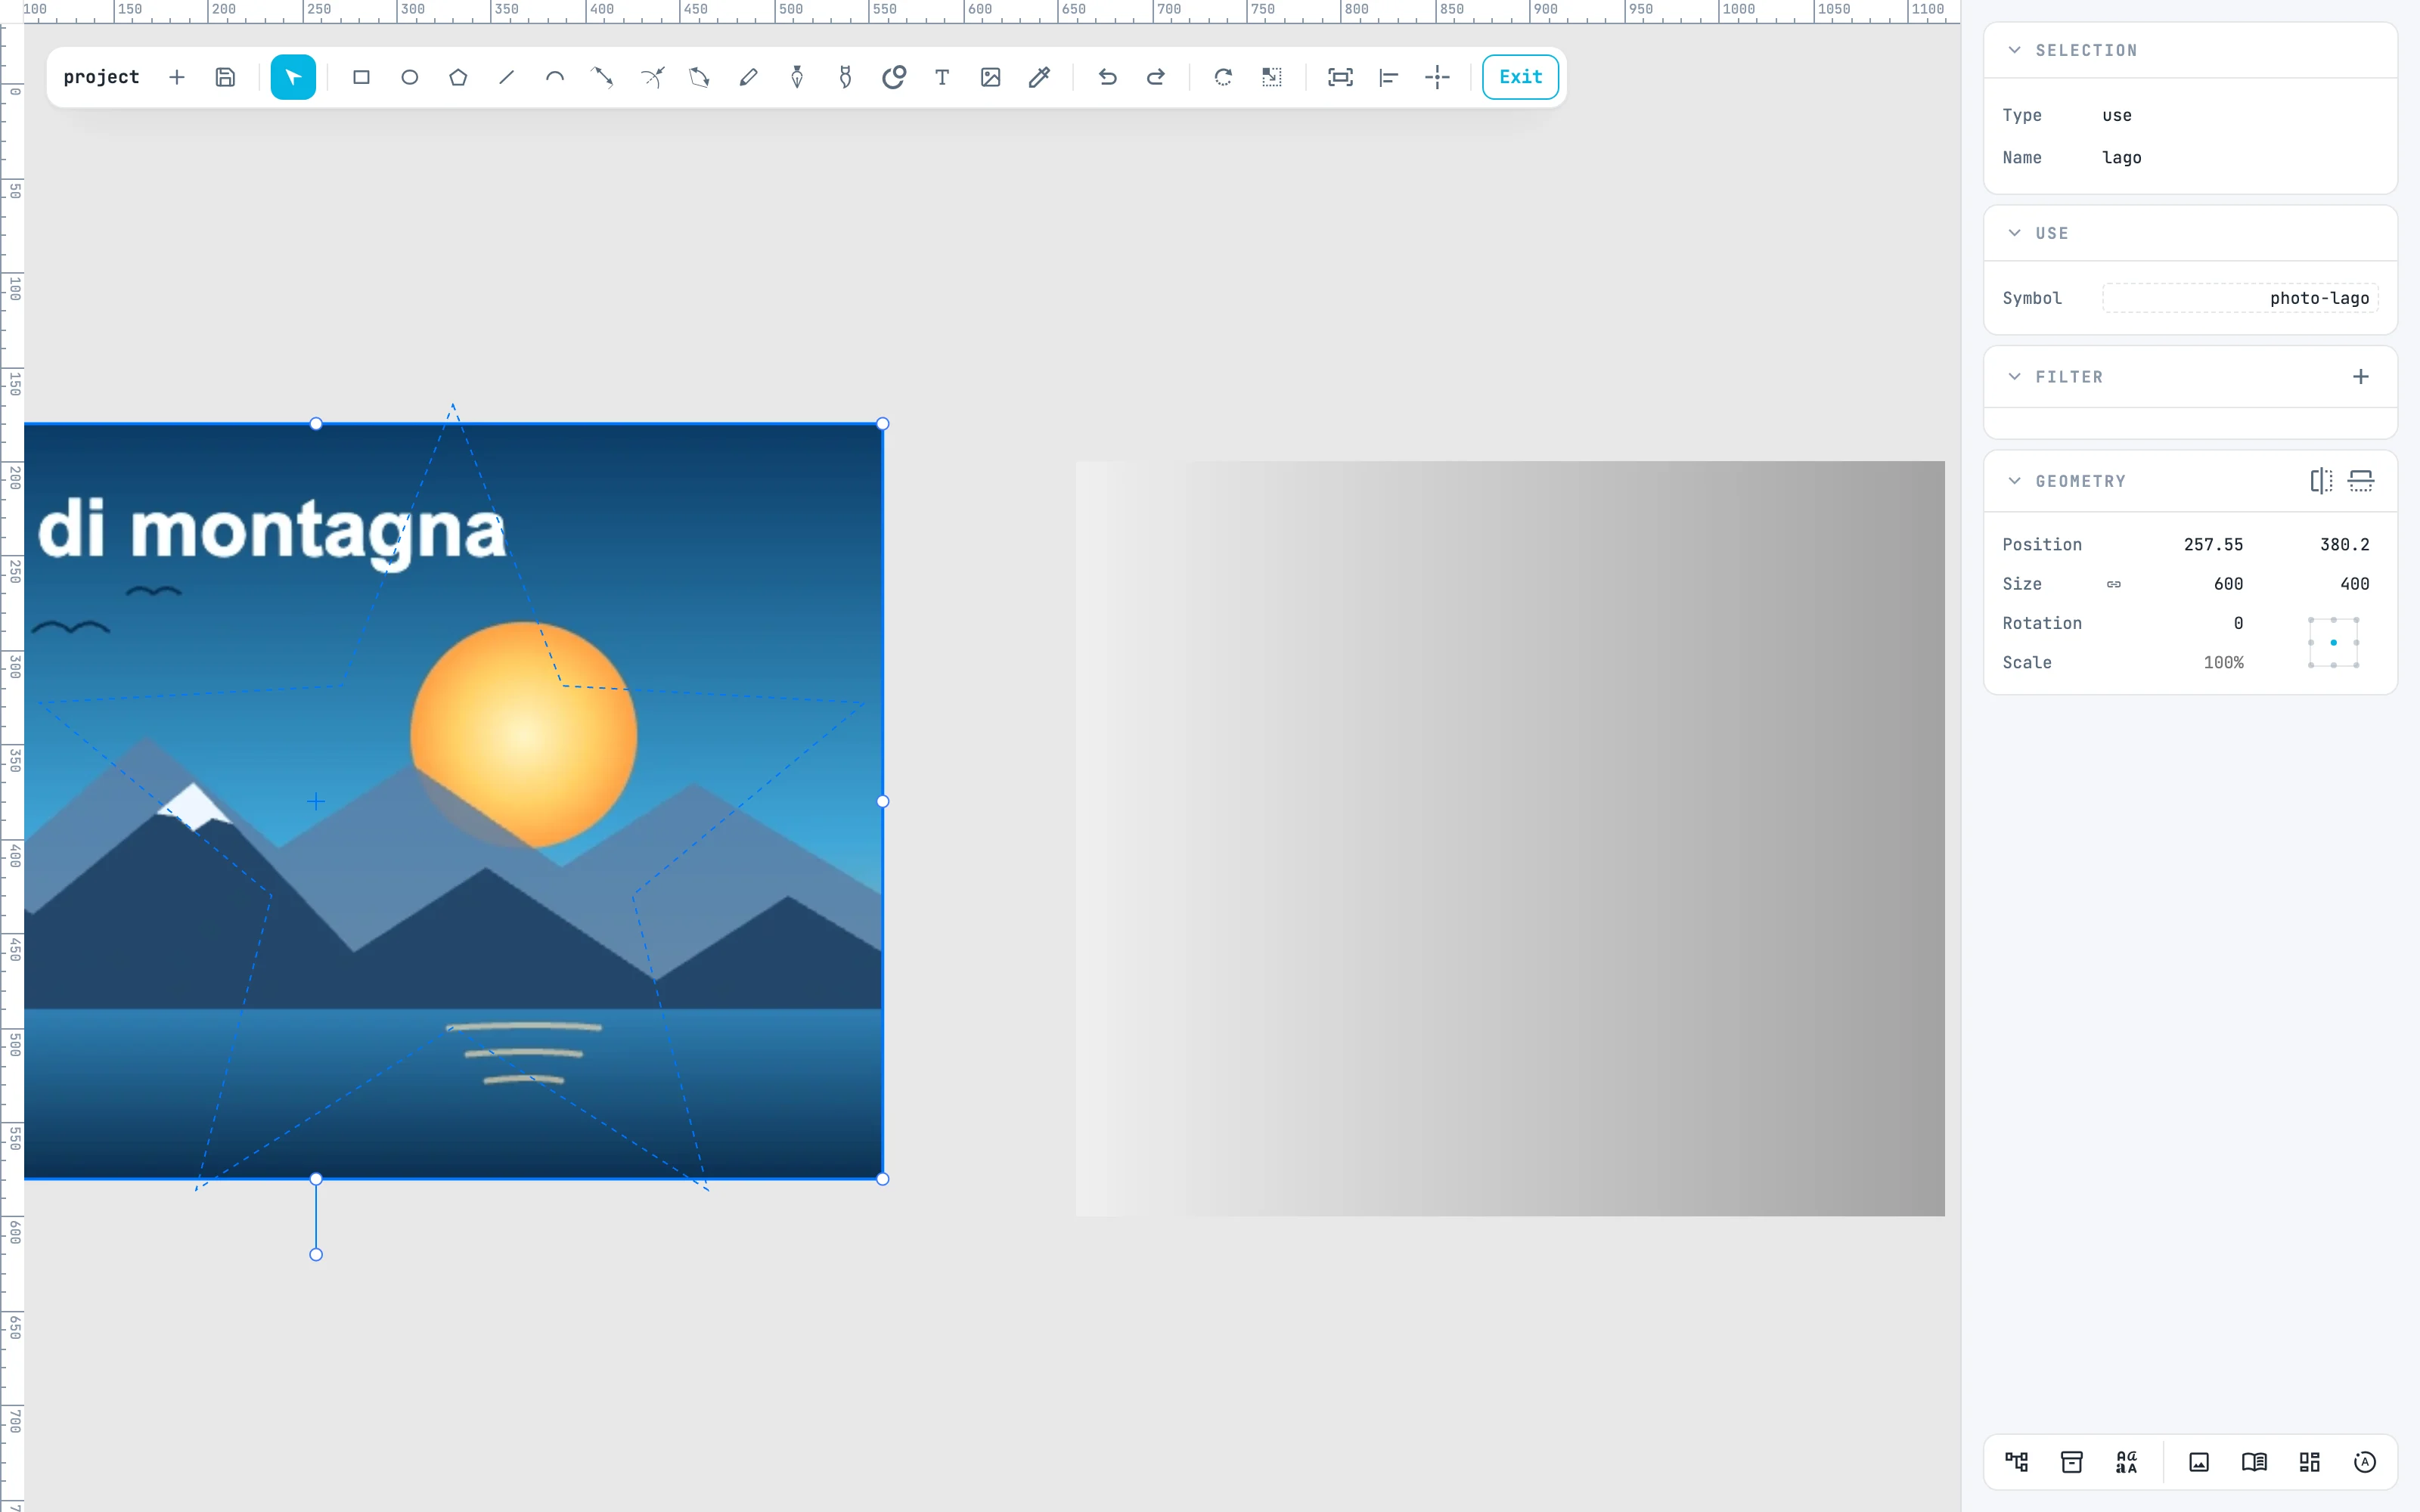Select the Text tool
This screenshot has height=1512, width=2420.
click(942, 77)
